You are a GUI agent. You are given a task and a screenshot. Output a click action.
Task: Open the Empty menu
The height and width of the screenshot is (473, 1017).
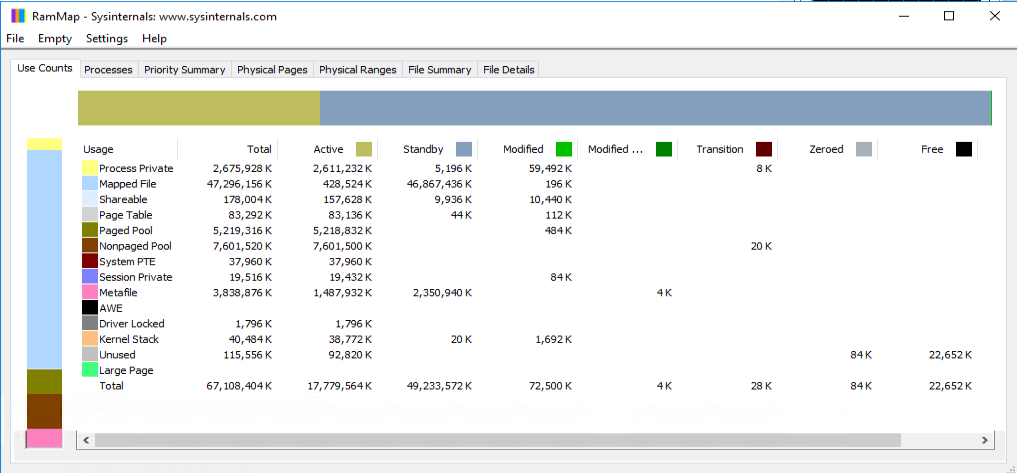coord(55,38)
